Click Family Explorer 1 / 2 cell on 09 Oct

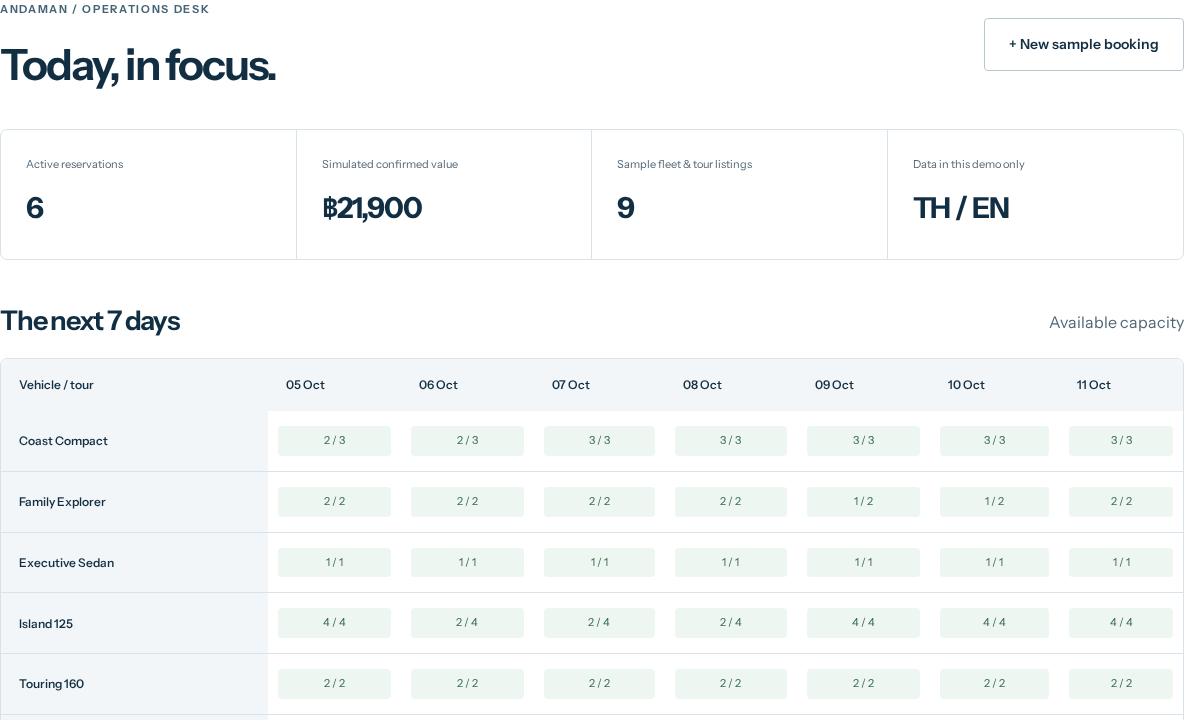[863, 502]
